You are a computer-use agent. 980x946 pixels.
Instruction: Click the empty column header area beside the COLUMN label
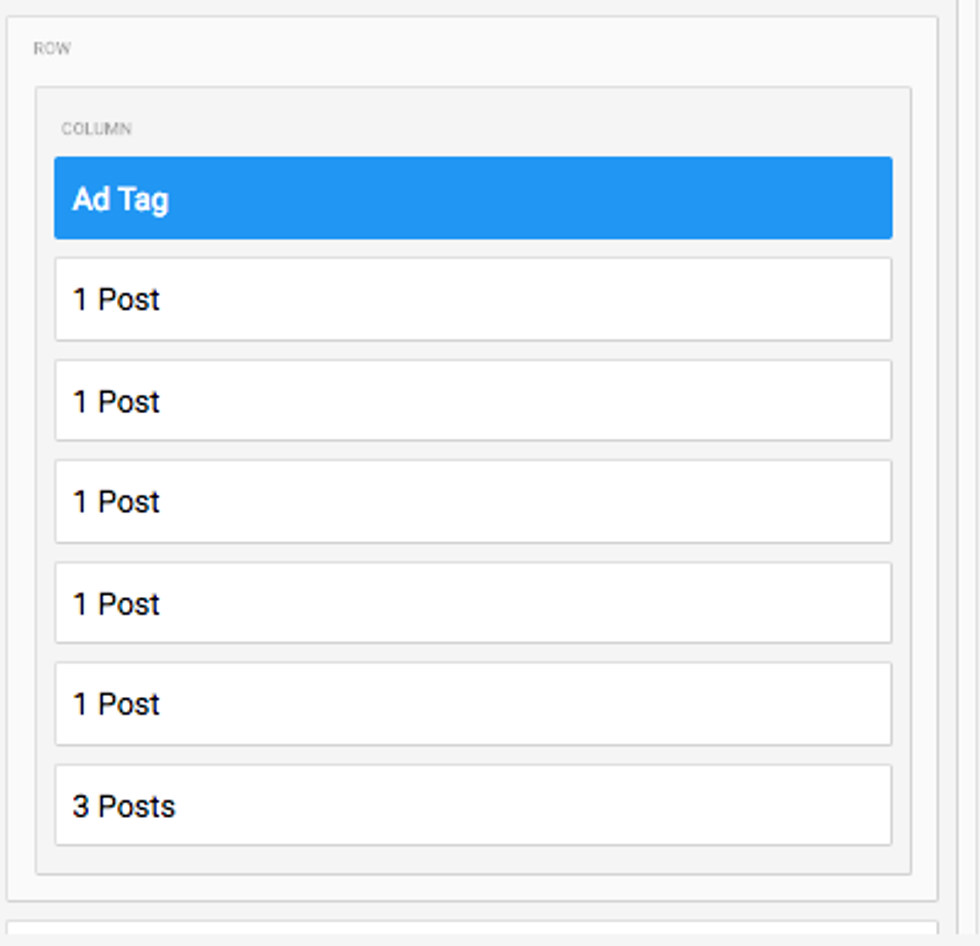[500, 129]
